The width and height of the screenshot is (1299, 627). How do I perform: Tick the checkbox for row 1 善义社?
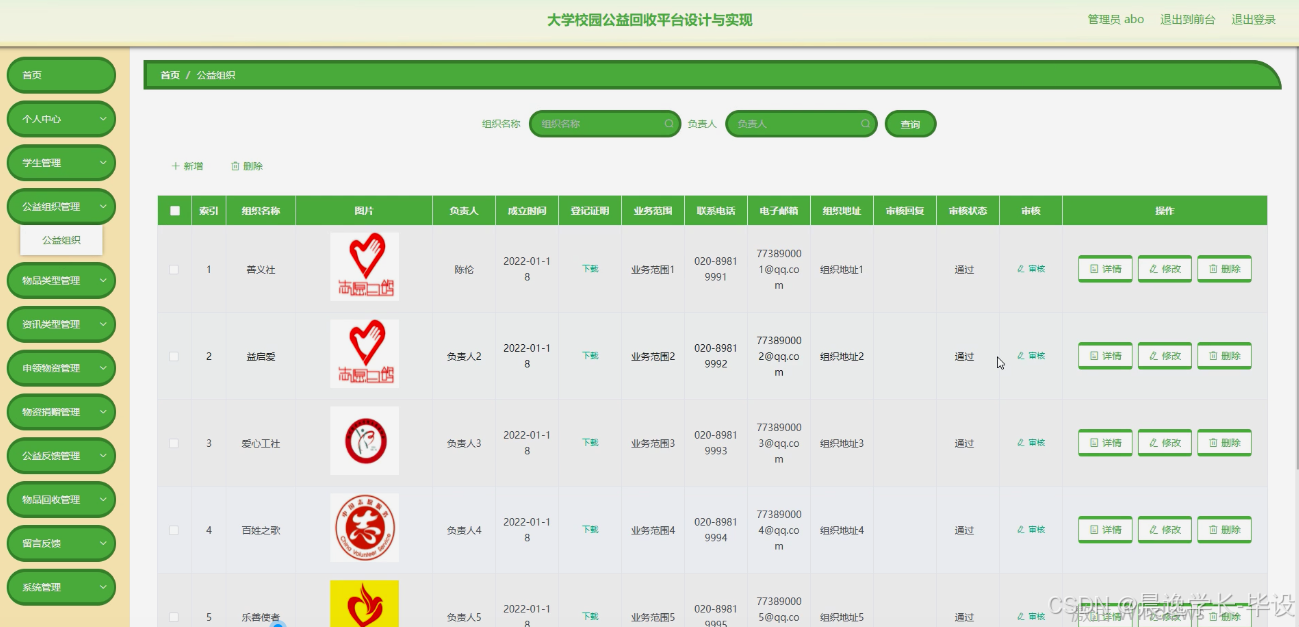click(x=175, y=269)
